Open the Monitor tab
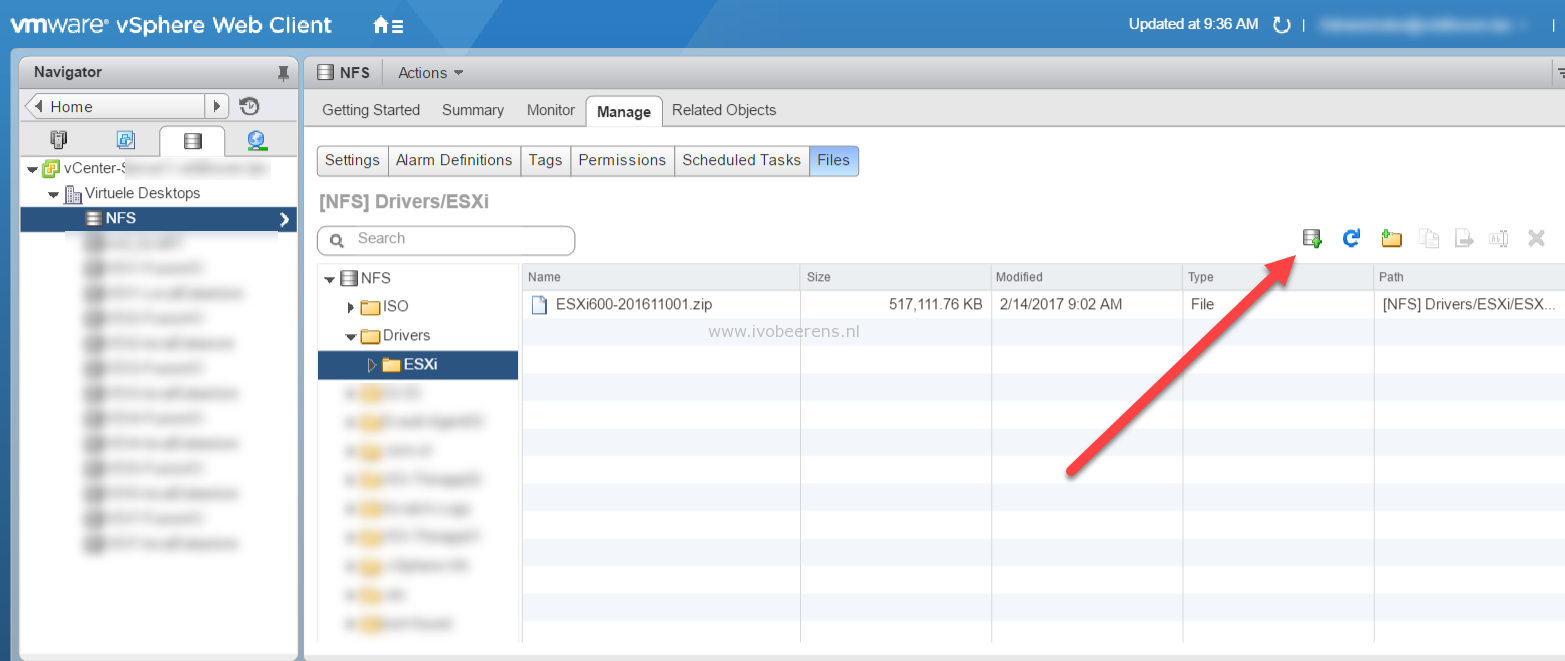1565x661 pixels. (551, 110)
